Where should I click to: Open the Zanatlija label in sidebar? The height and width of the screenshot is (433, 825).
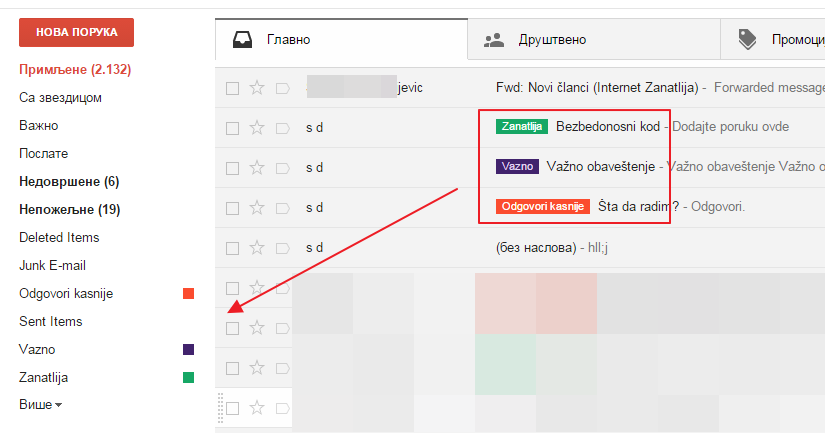43,377
